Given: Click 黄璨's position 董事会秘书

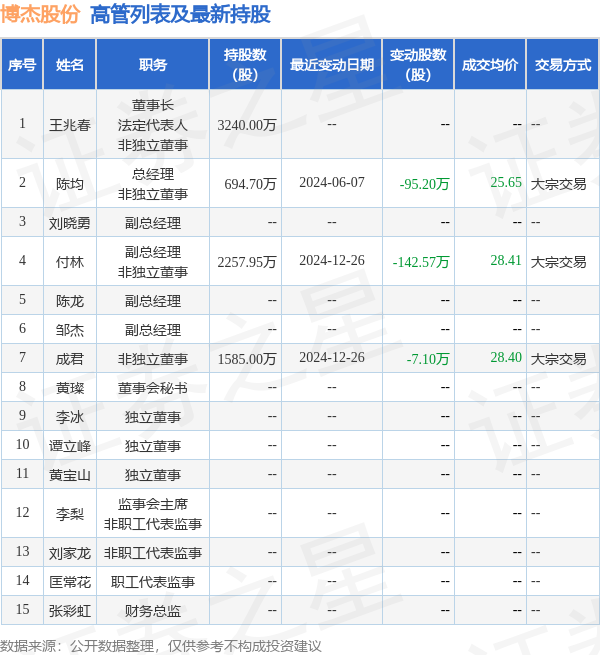Looking at the screenshot, I should pyautogui.click(x=153, y=388).
